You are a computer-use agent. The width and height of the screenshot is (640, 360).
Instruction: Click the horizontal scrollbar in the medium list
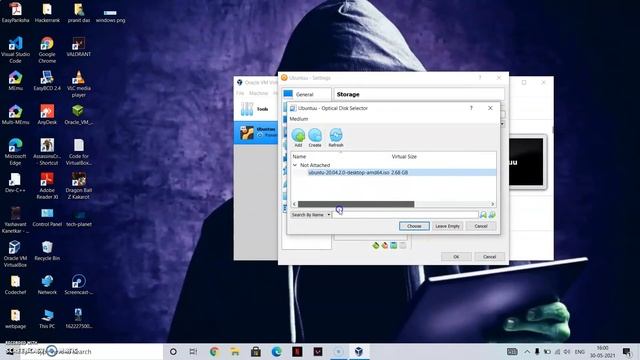[x=356, y=204]
